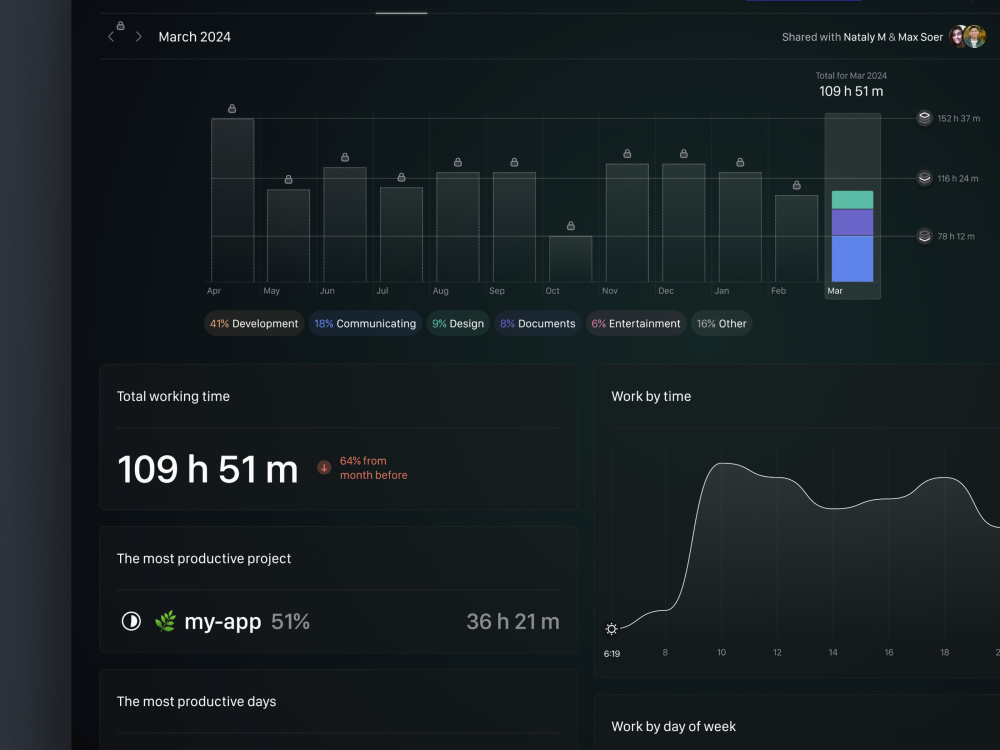Click the March 2024 title
Viewport: 1000px width, 750px height.
(x=195, y=37)
